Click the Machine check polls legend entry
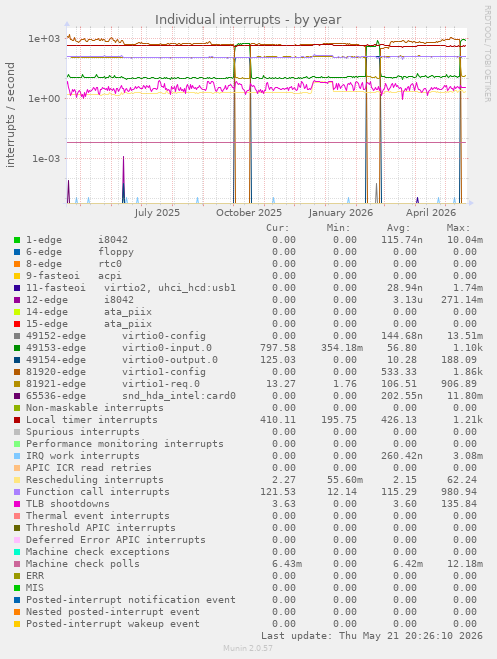This screenshot has width=497, height=659. point(83,564)
